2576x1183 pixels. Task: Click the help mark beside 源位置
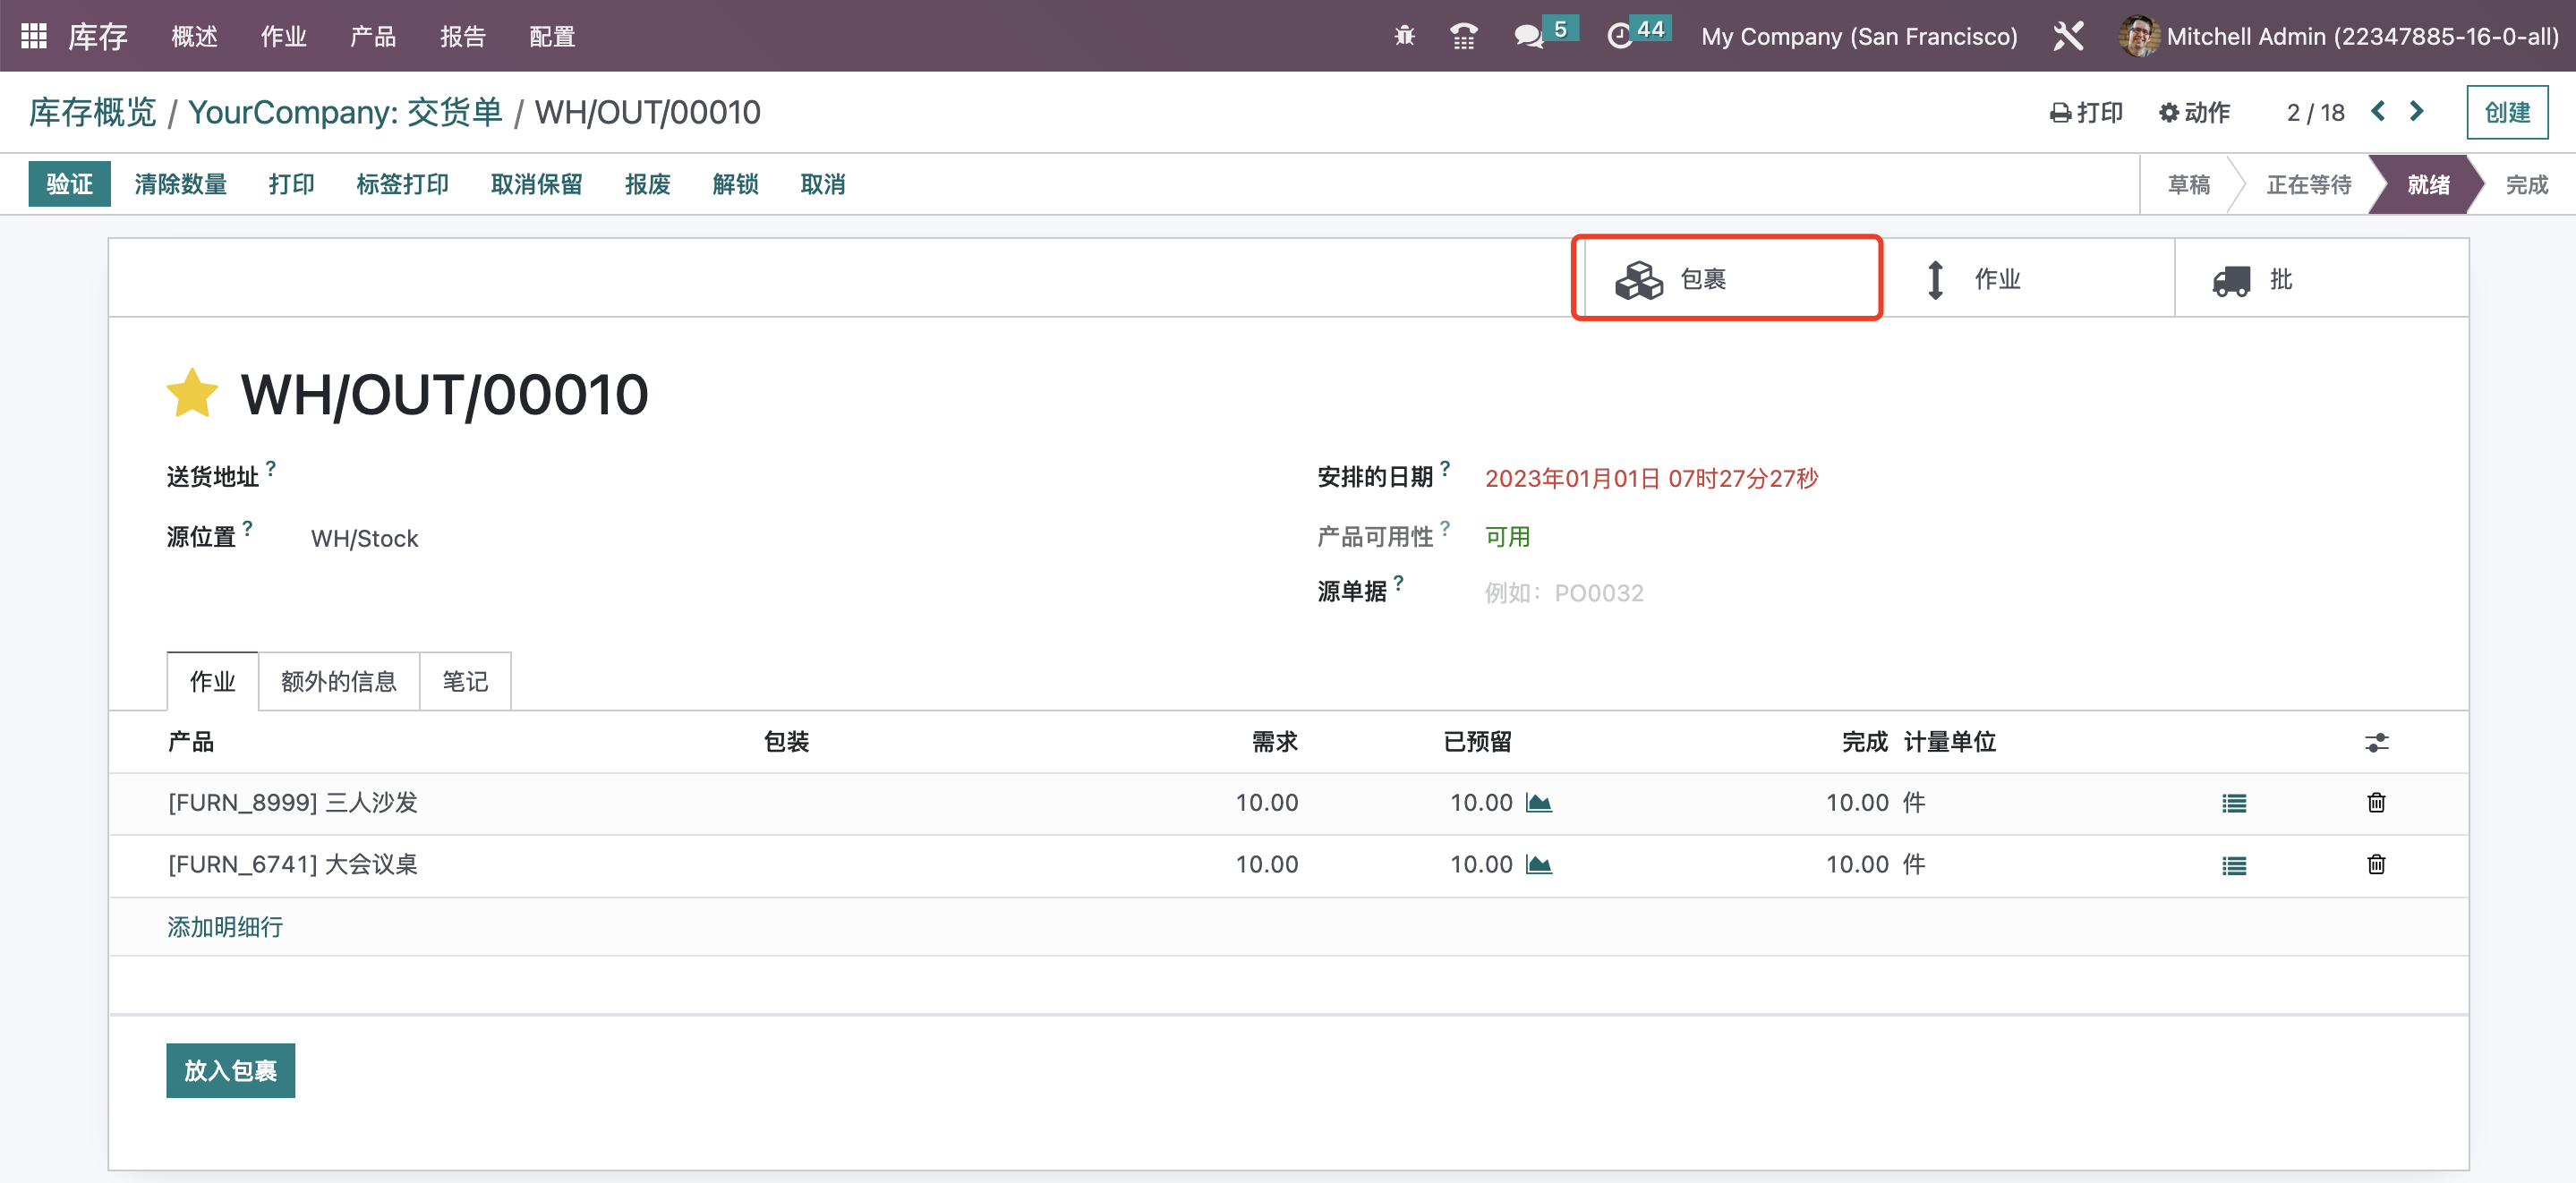tap(247, 527)
